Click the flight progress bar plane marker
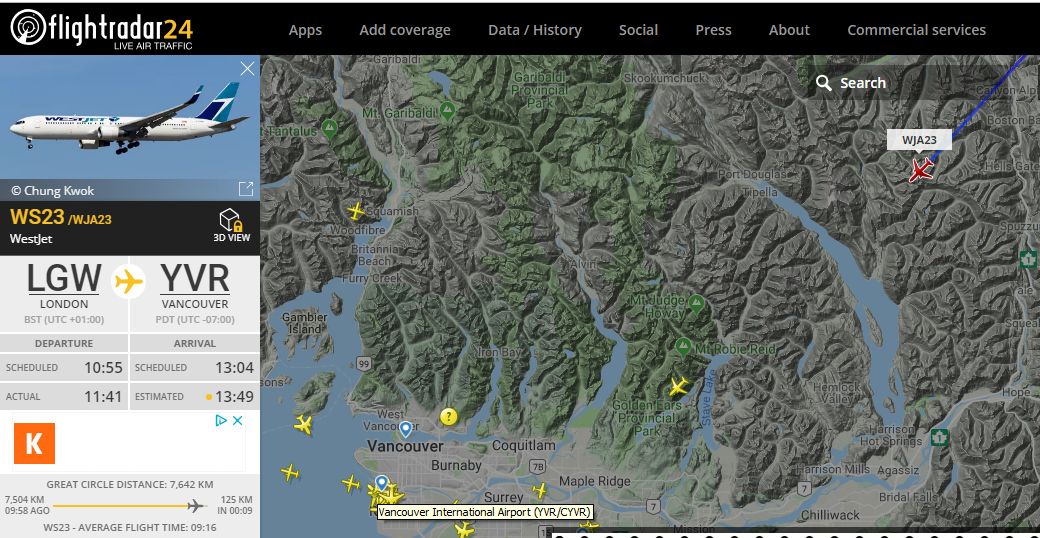Viewport: 1040px width, 538px height. (196, 506)
